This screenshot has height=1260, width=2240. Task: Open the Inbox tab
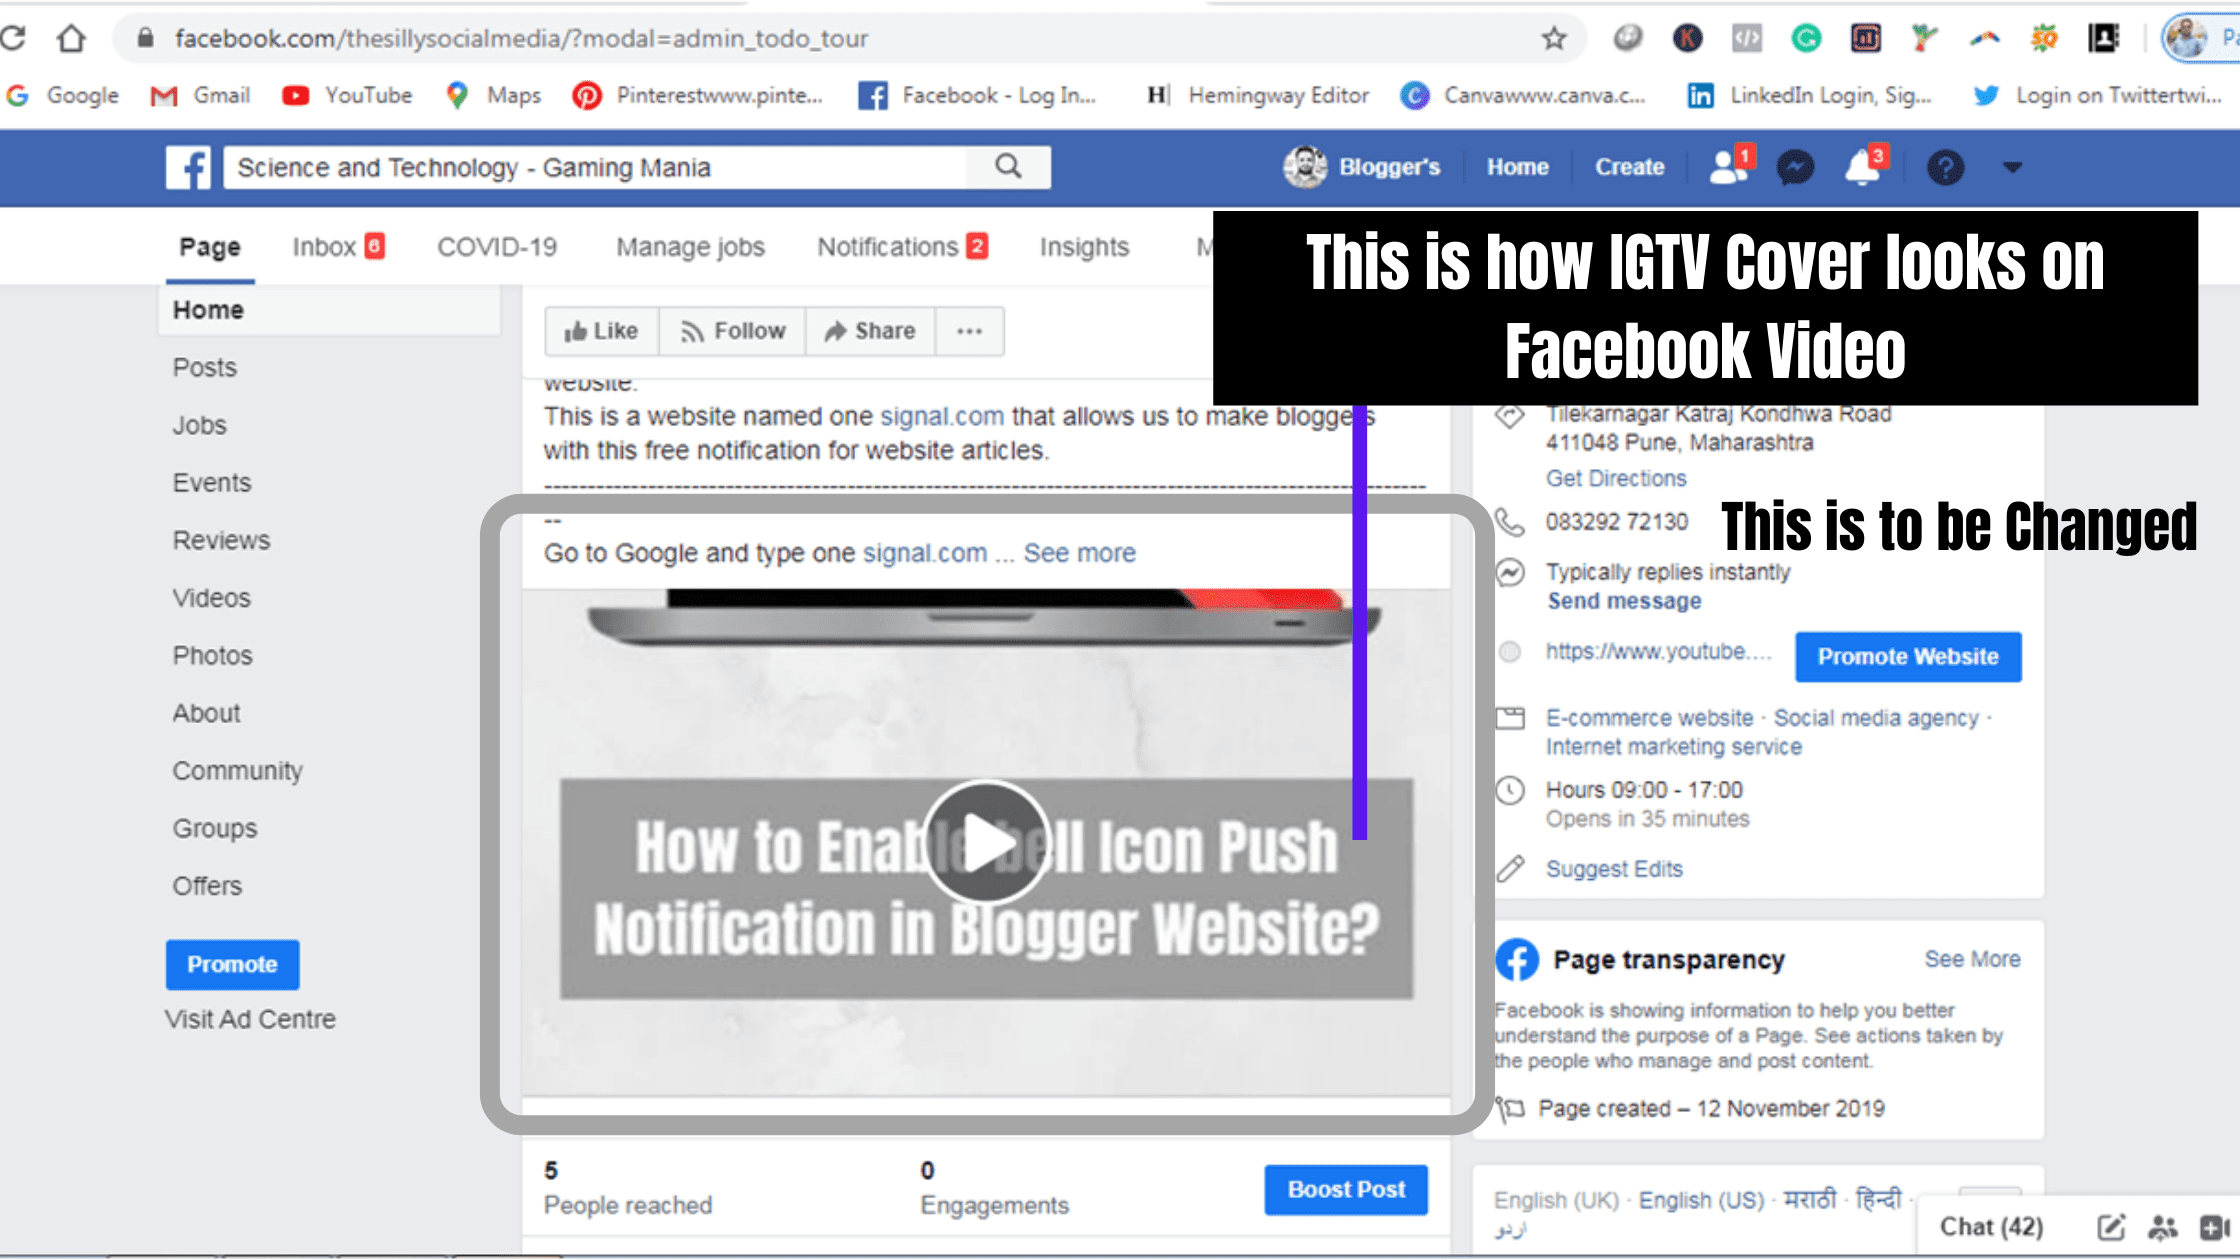[x=338, y=247]
